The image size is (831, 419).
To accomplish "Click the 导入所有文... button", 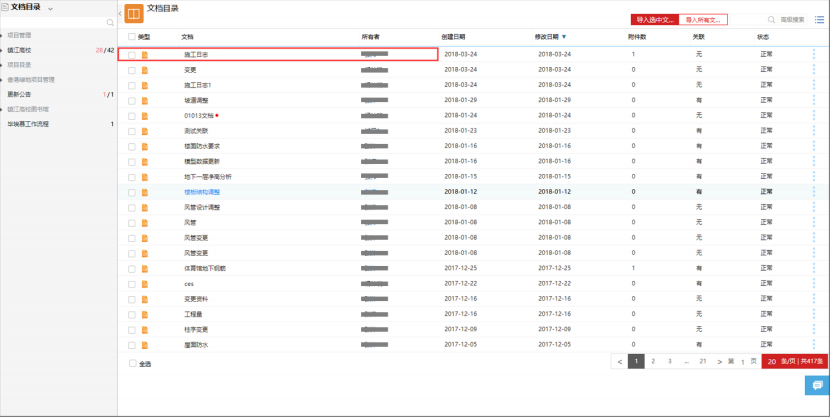I will pyautogui.click(x=703, y=20).
